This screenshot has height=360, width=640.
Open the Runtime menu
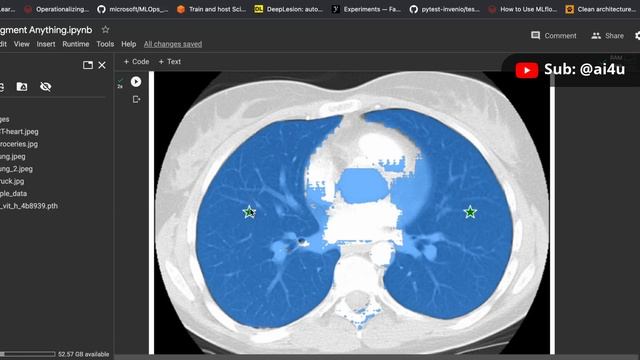pos(76,44)
